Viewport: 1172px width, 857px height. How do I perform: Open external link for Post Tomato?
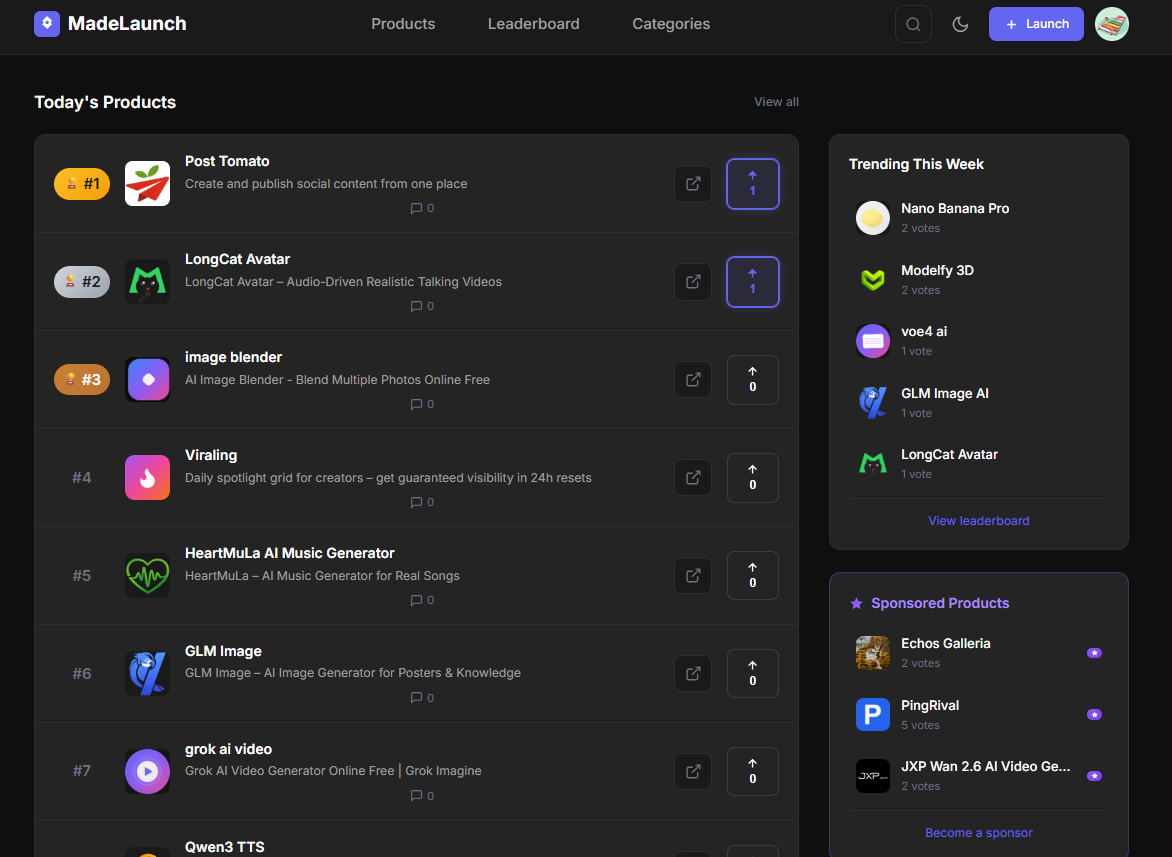pyautogui.click(x=692, y=184)
